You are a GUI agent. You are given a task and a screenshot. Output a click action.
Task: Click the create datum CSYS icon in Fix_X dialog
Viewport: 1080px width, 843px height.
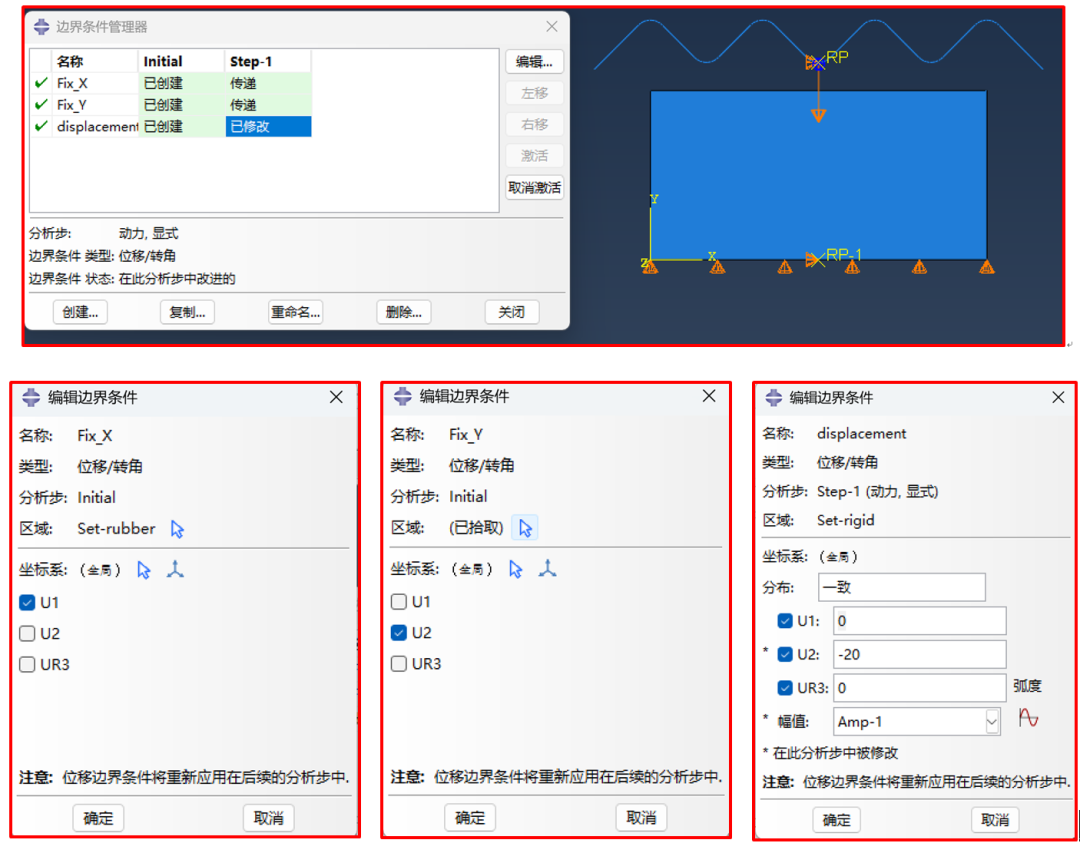tap(175, 569)
